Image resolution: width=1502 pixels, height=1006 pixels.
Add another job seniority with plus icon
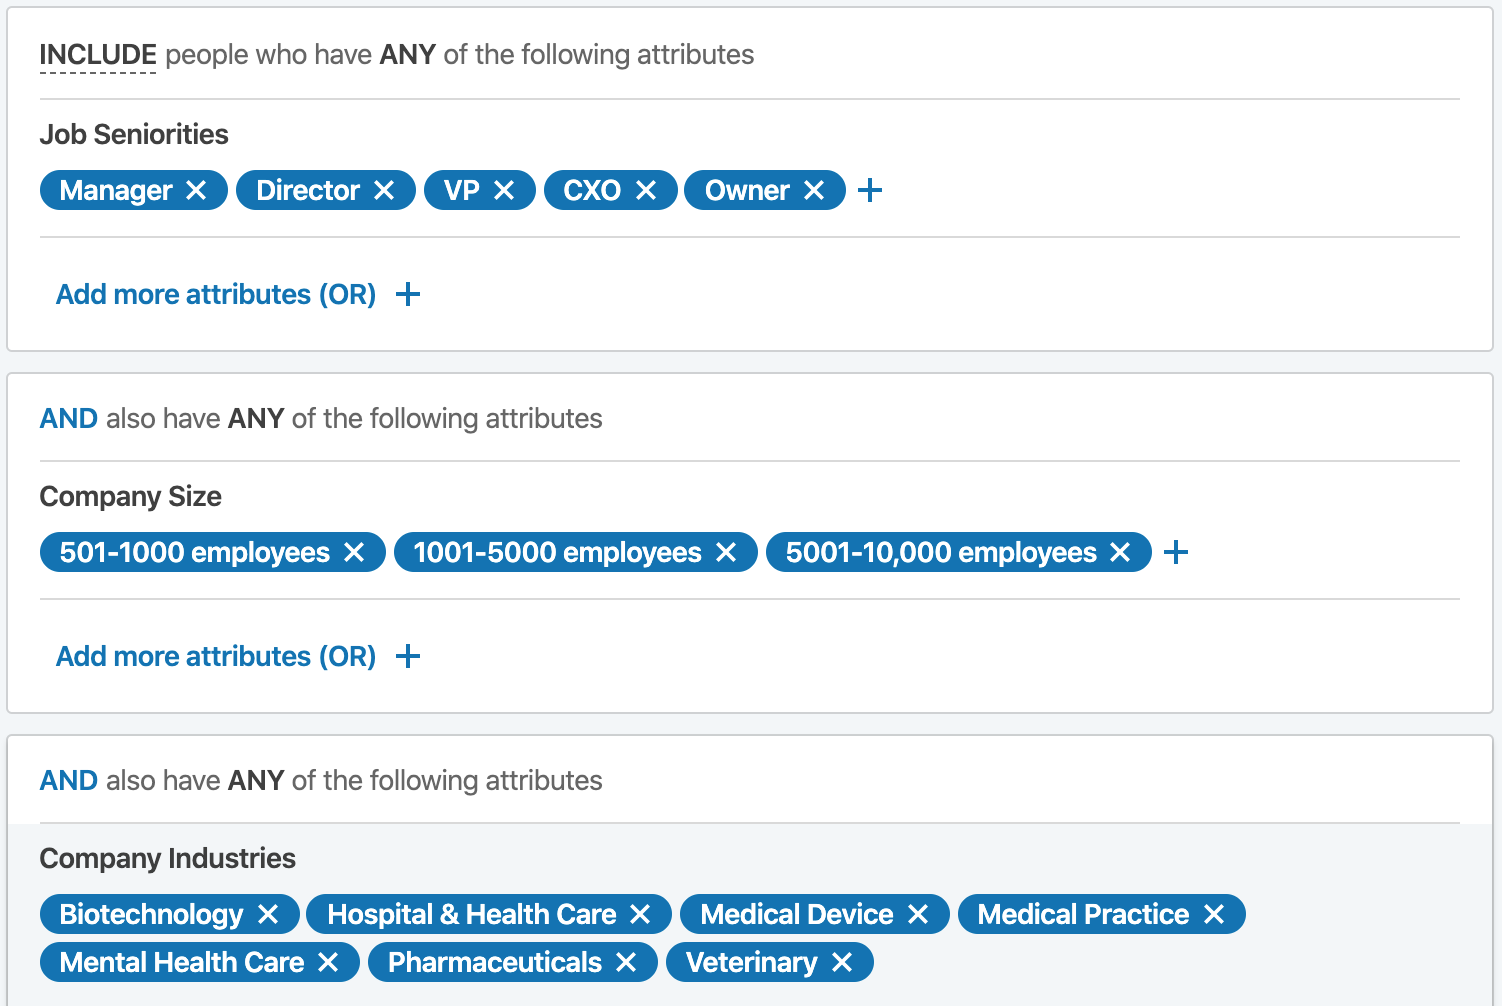pos(870,190)
